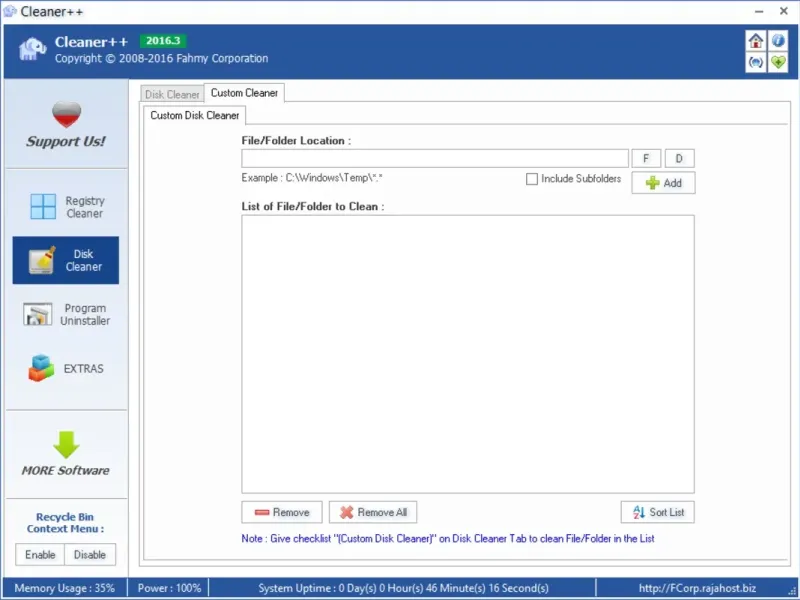800x600 pixels.
Task: Switch to the Disk Cleaner tab
Action: tap(172, 94)
